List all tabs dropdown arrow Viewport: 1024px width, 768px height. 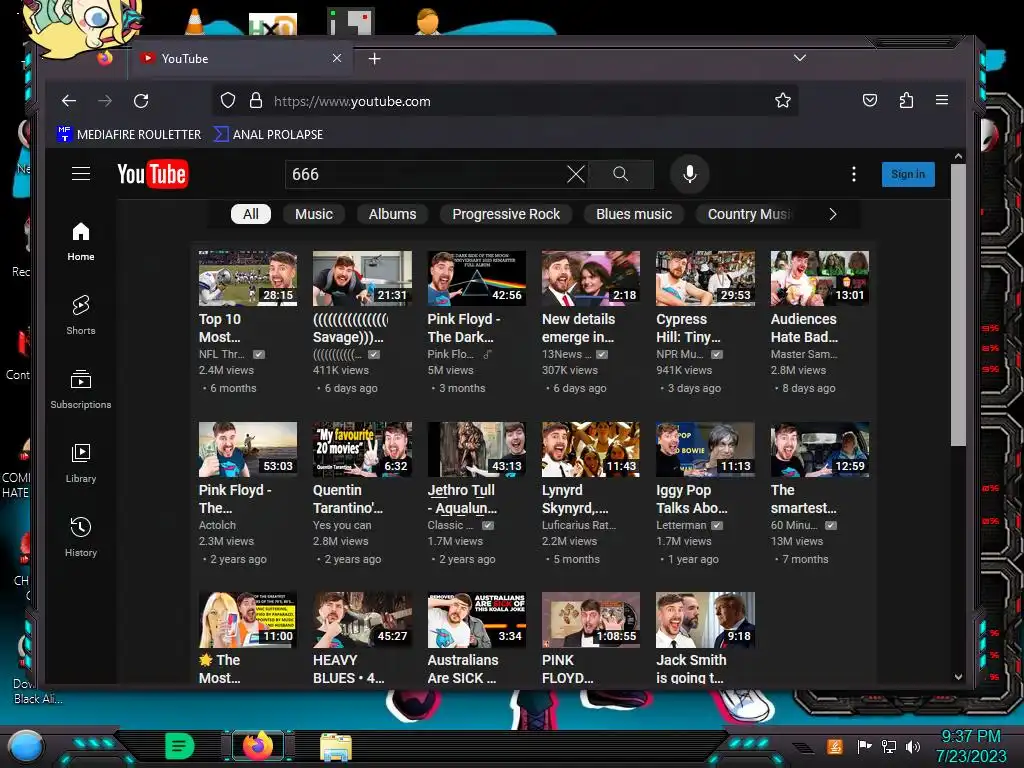click(x=799, y=57)
